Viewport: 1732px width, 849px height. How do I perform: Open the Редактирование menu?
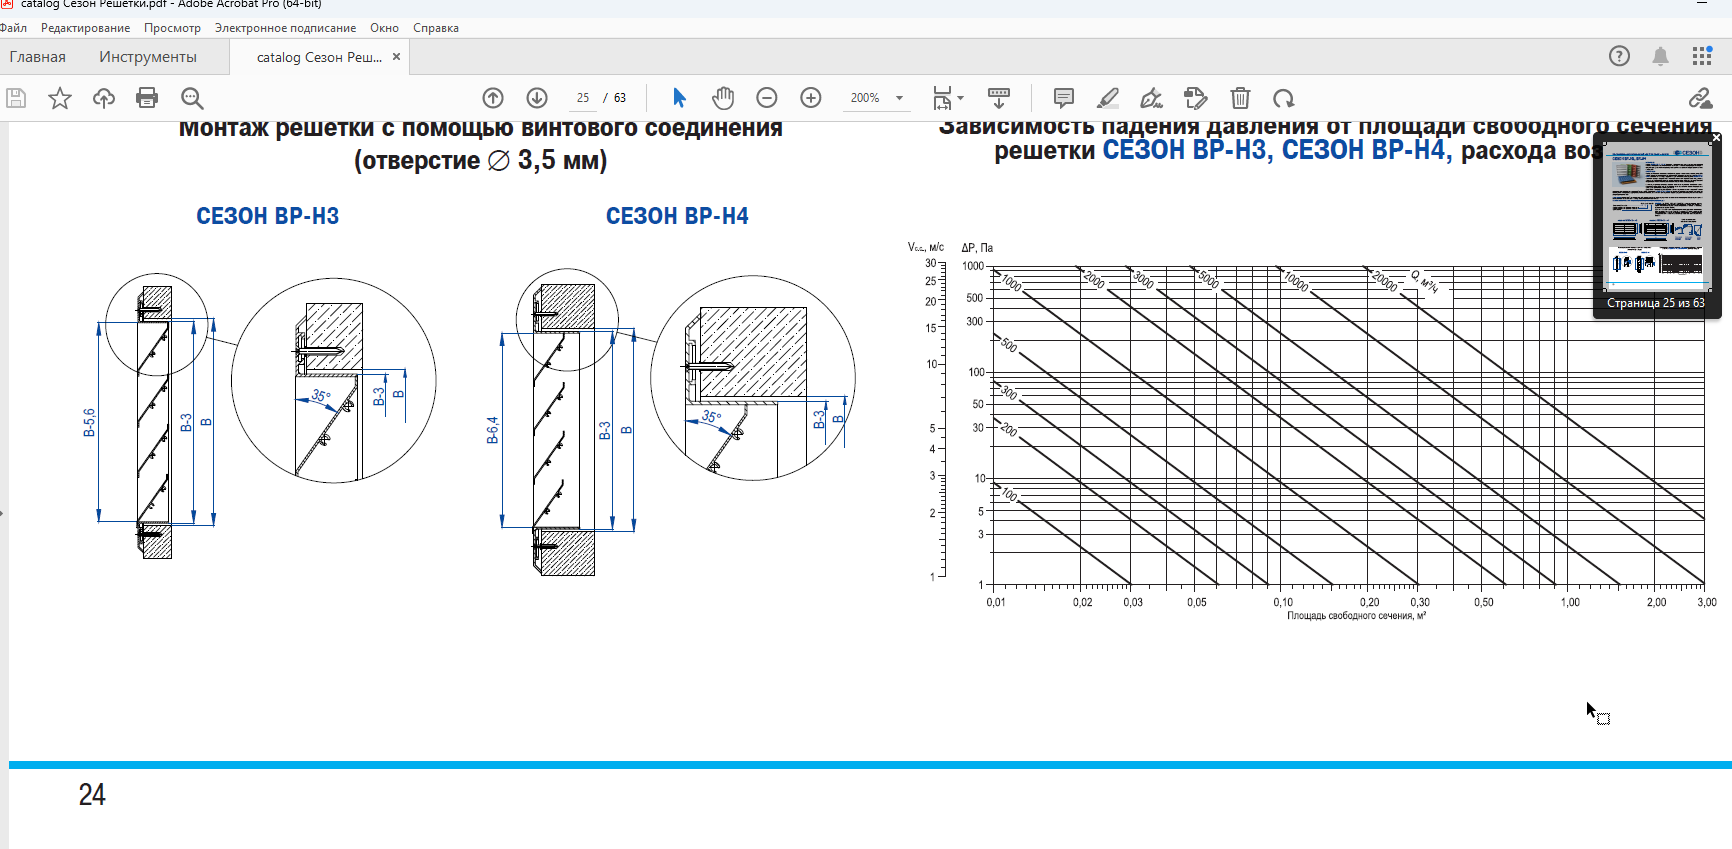click(x=85, y=28)
